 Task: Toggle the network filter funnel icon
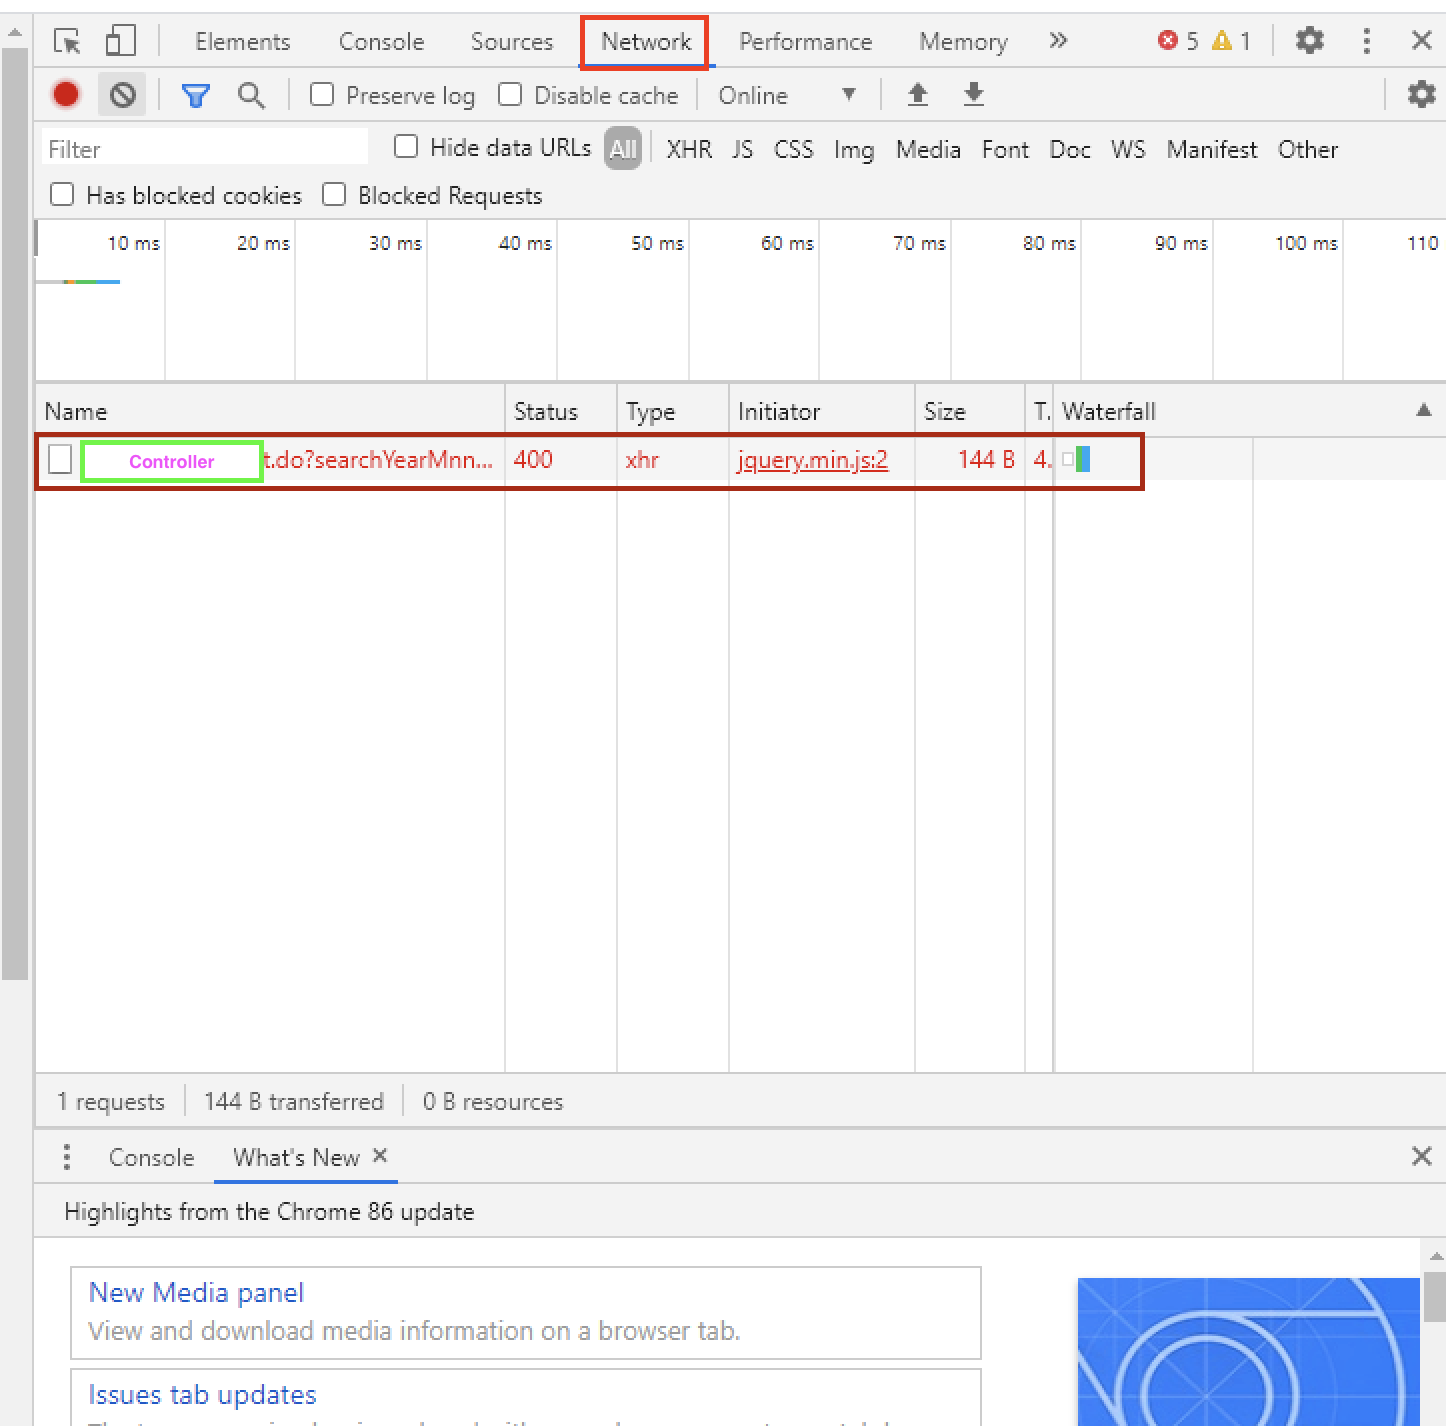[196, 96]
